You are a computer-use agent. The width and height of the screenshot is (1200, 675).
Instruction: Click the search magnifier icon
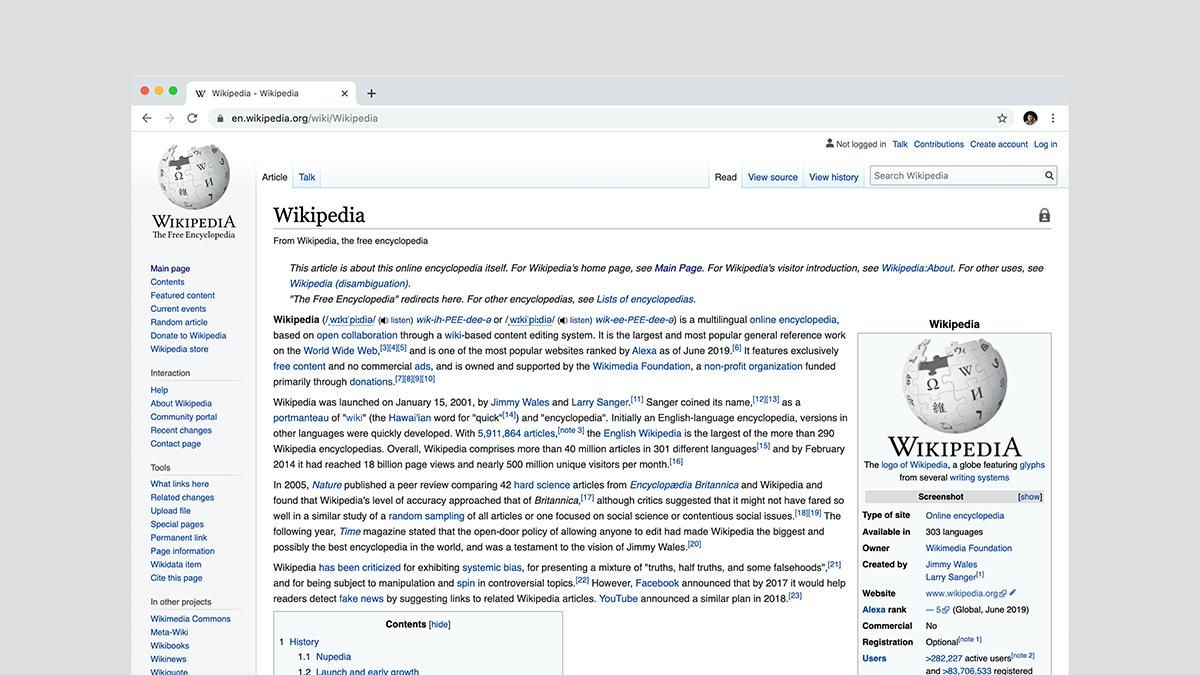click(1049, 176)
